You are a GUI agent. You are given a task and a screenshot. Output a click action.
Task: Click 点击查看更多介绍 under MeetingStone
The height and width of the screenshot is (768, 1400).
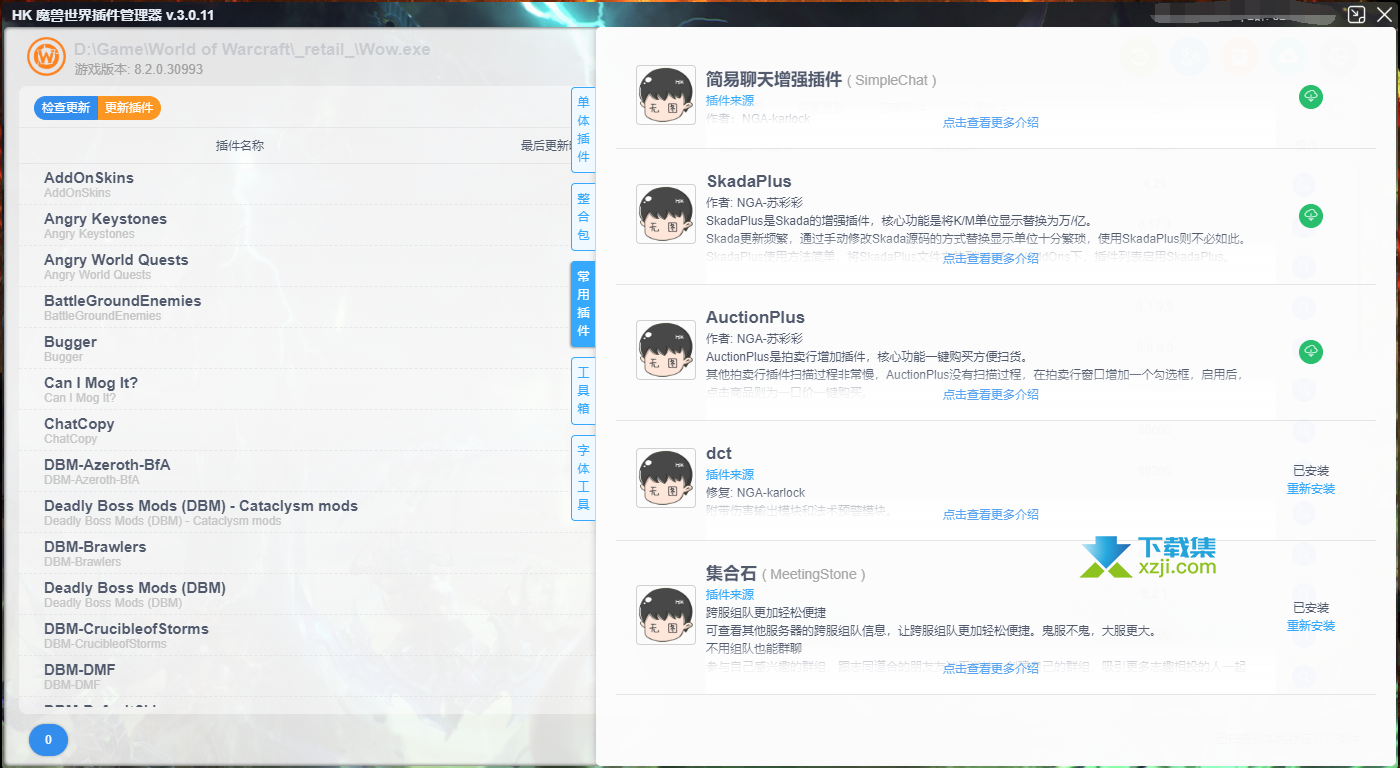pos(991,669)
